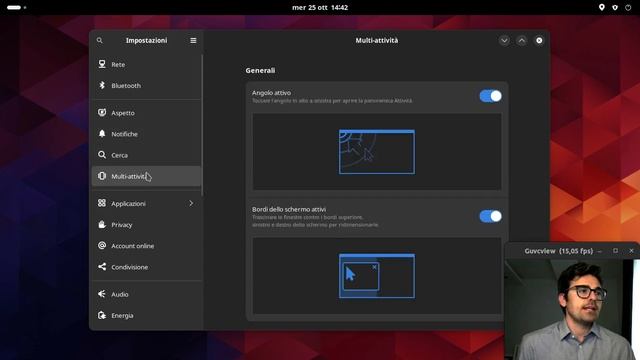Viewport: 640px width, 360px height.
Task: Maximize the Guvcview window
Action: 616,251
